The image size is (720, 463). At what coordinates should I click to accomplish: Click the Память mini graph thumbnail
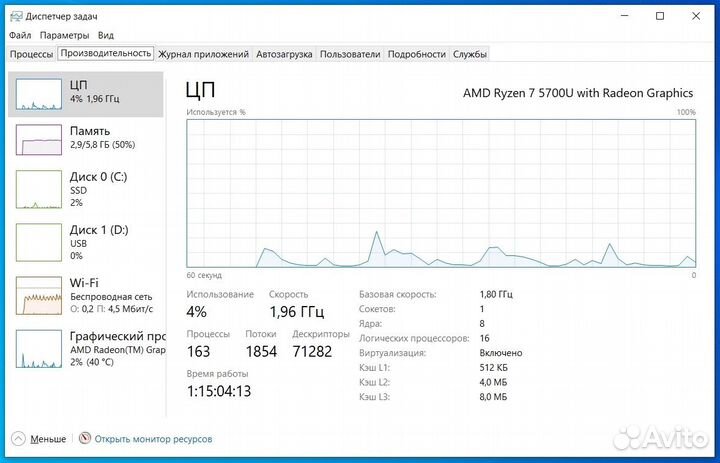click(39, 140)
